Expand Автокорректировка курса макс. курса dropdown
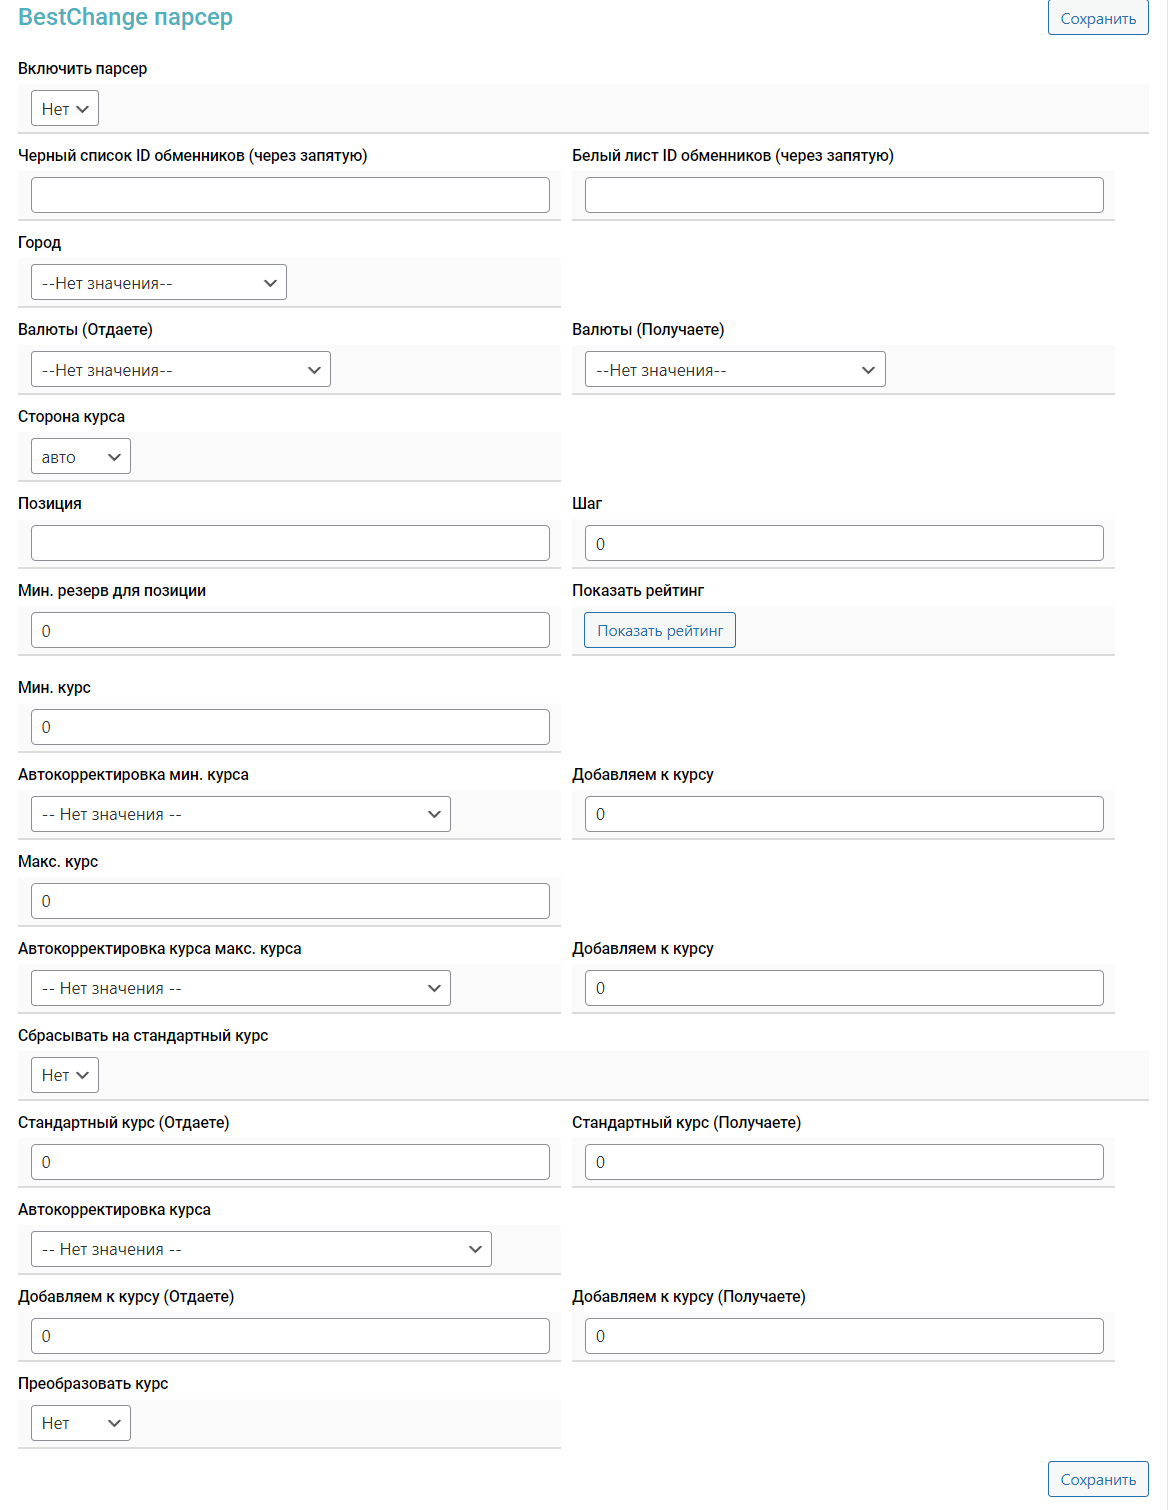 (241, 988)
